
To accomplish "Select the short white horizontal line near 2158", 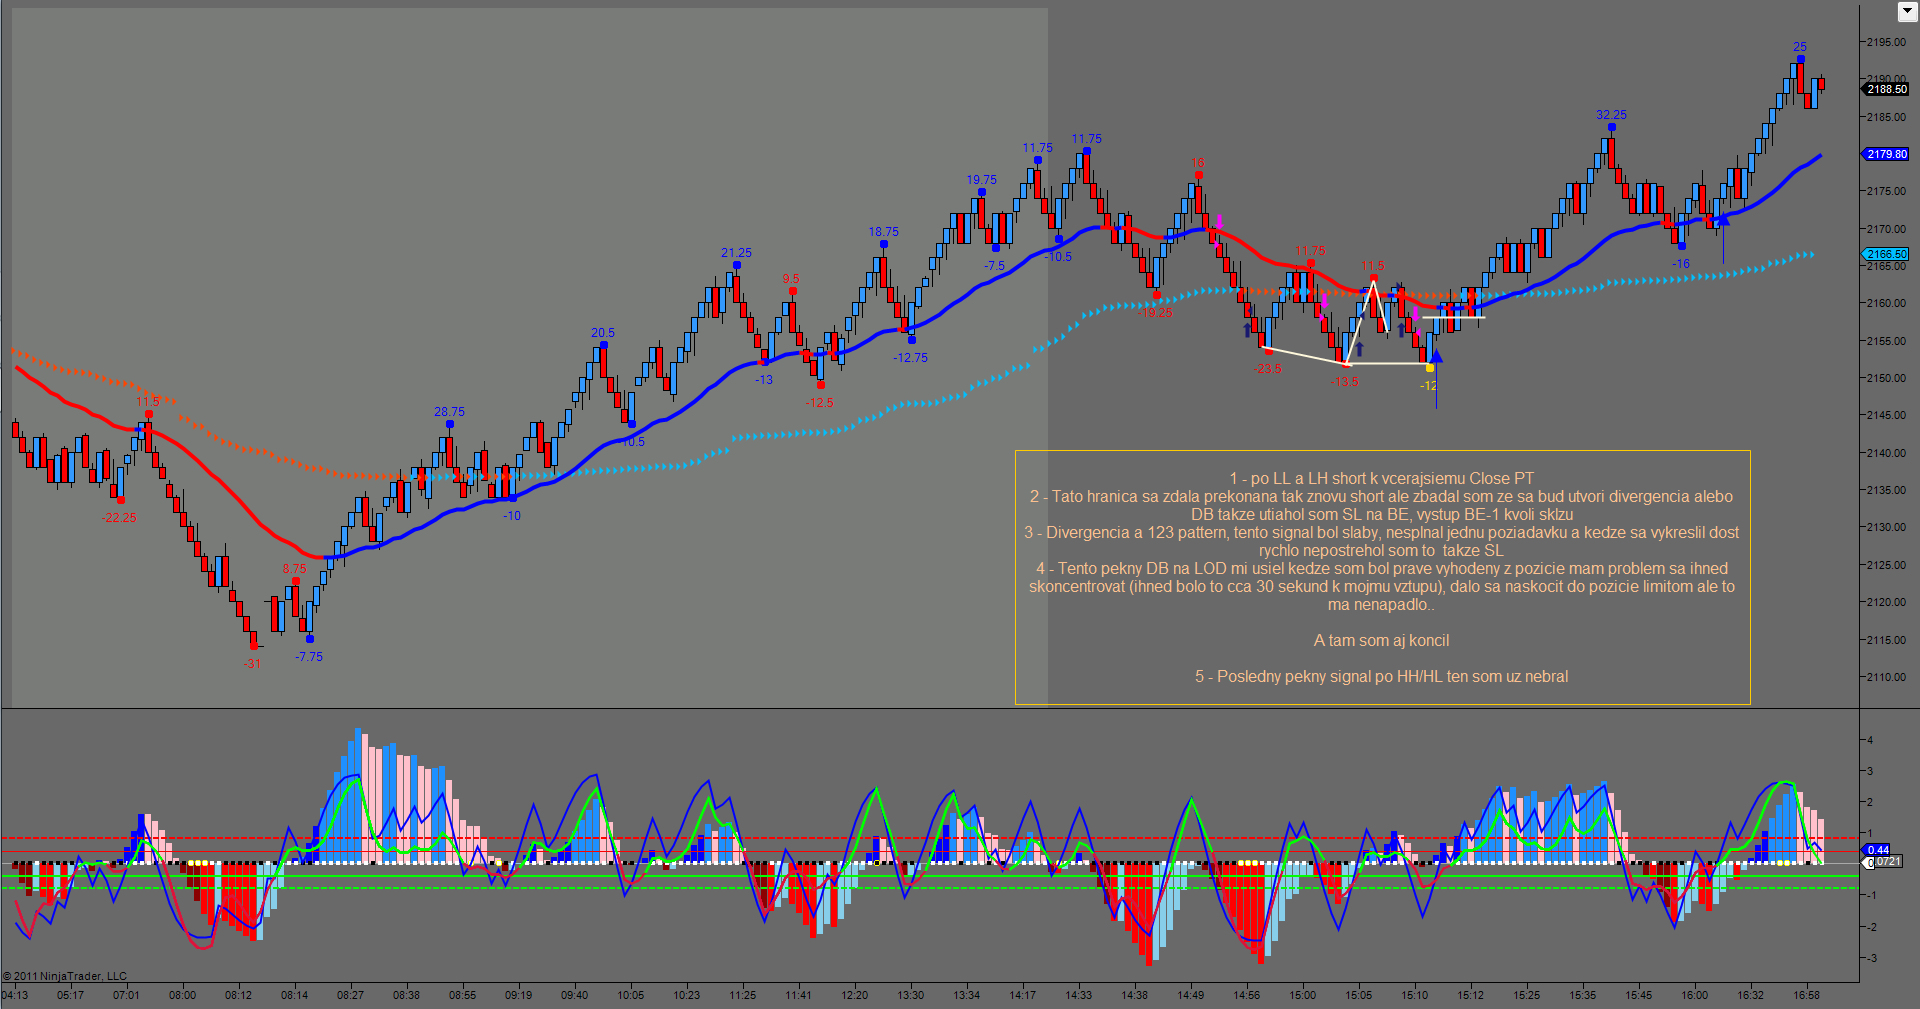I will pos(1454,318).
